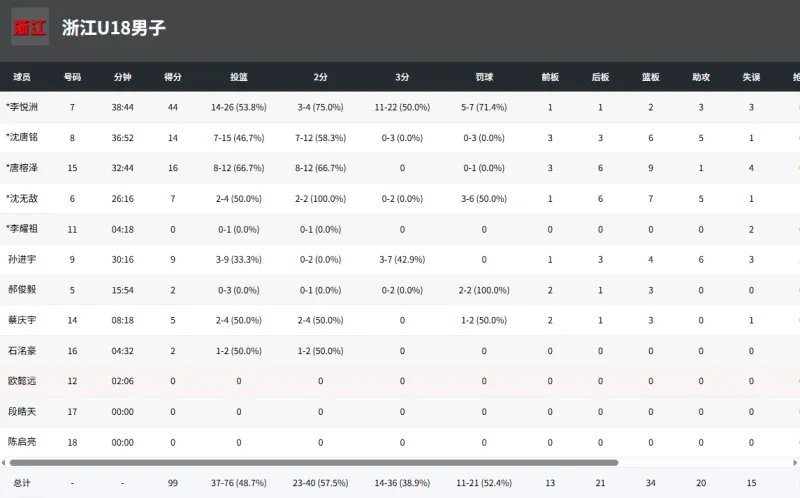Image resolution: width=800 pixels, height=498 pixels.
Task: Click the right scrollbar arrow
Action: coord(796,463)
